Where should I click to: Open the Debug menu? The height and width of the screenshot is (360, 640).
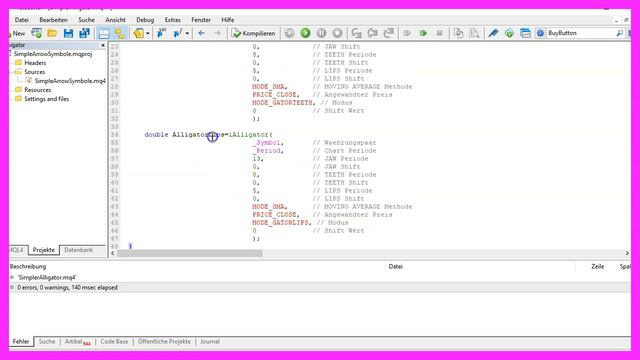(x=145, y=20)
